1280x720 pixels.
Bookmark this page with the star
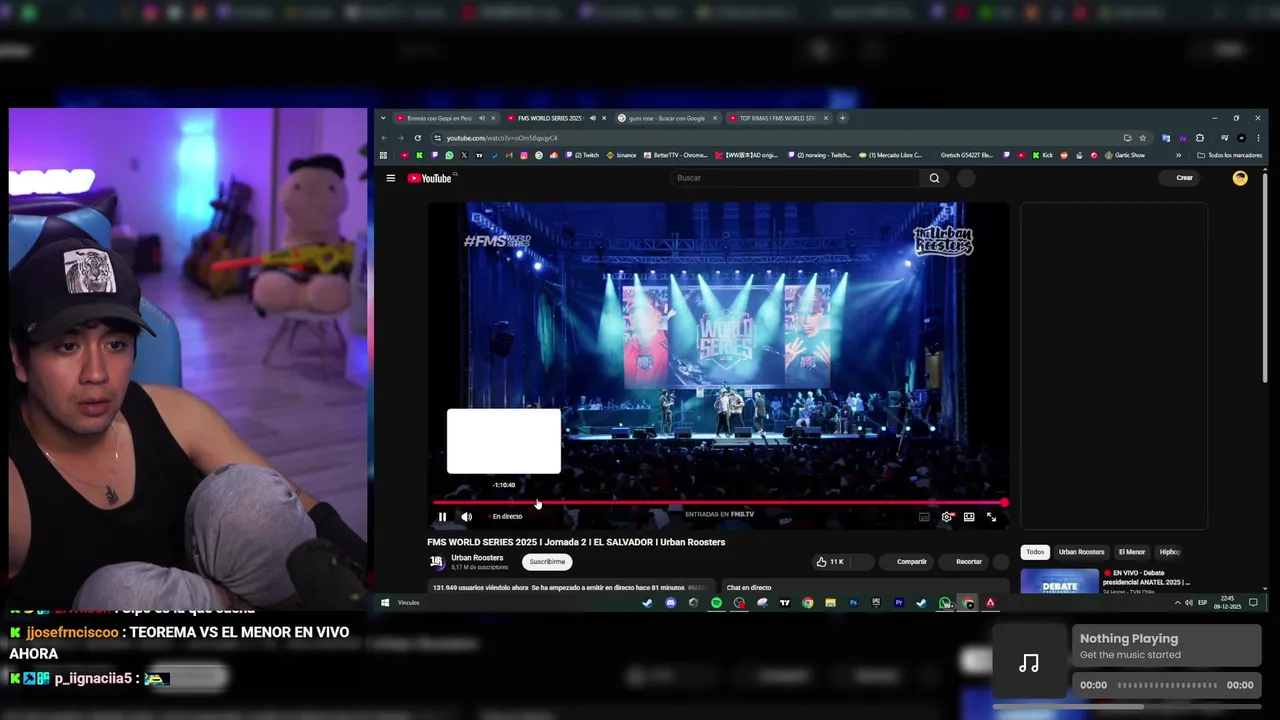[x=1142, y=138]
